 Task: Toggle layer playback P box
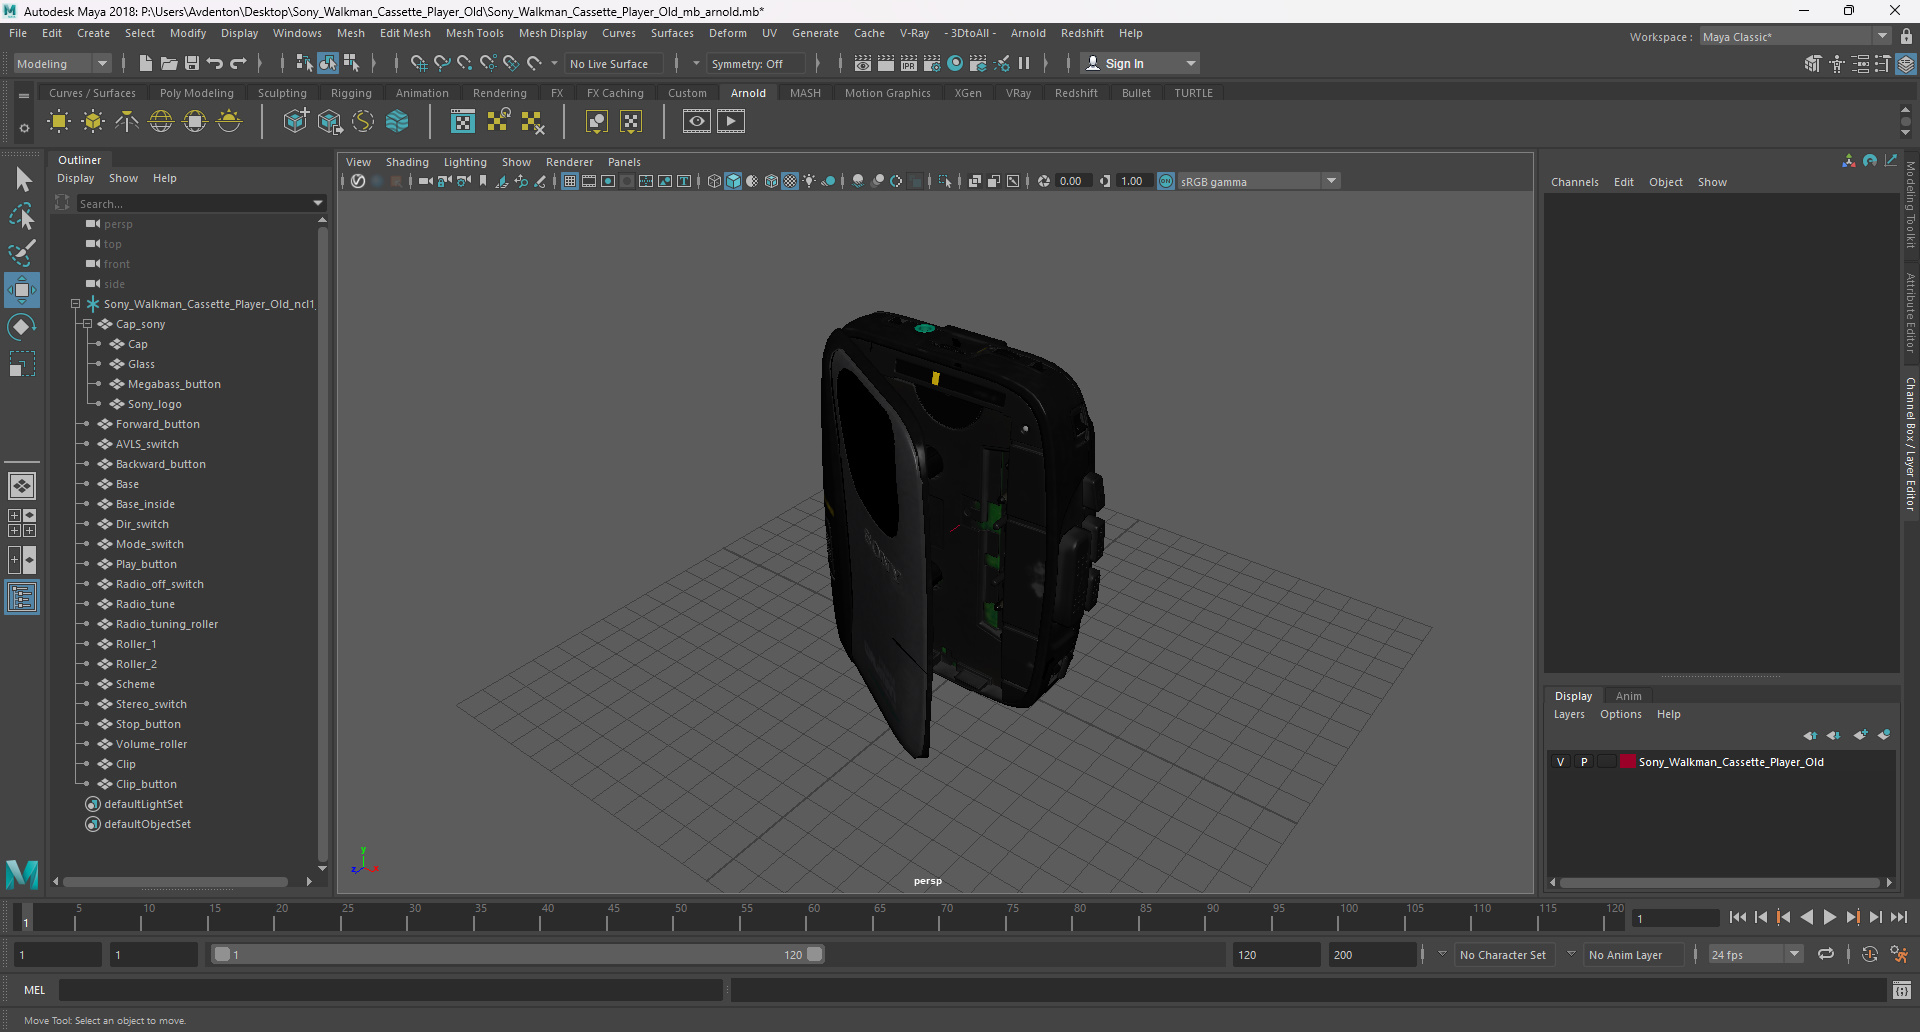pos(1584,762)
